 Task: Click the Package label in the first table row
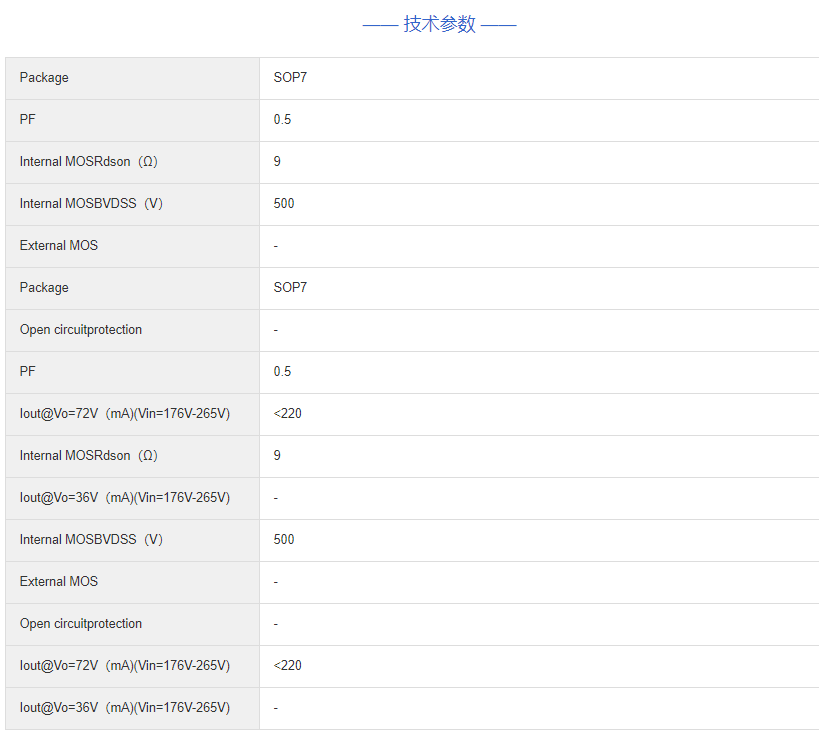44,78
